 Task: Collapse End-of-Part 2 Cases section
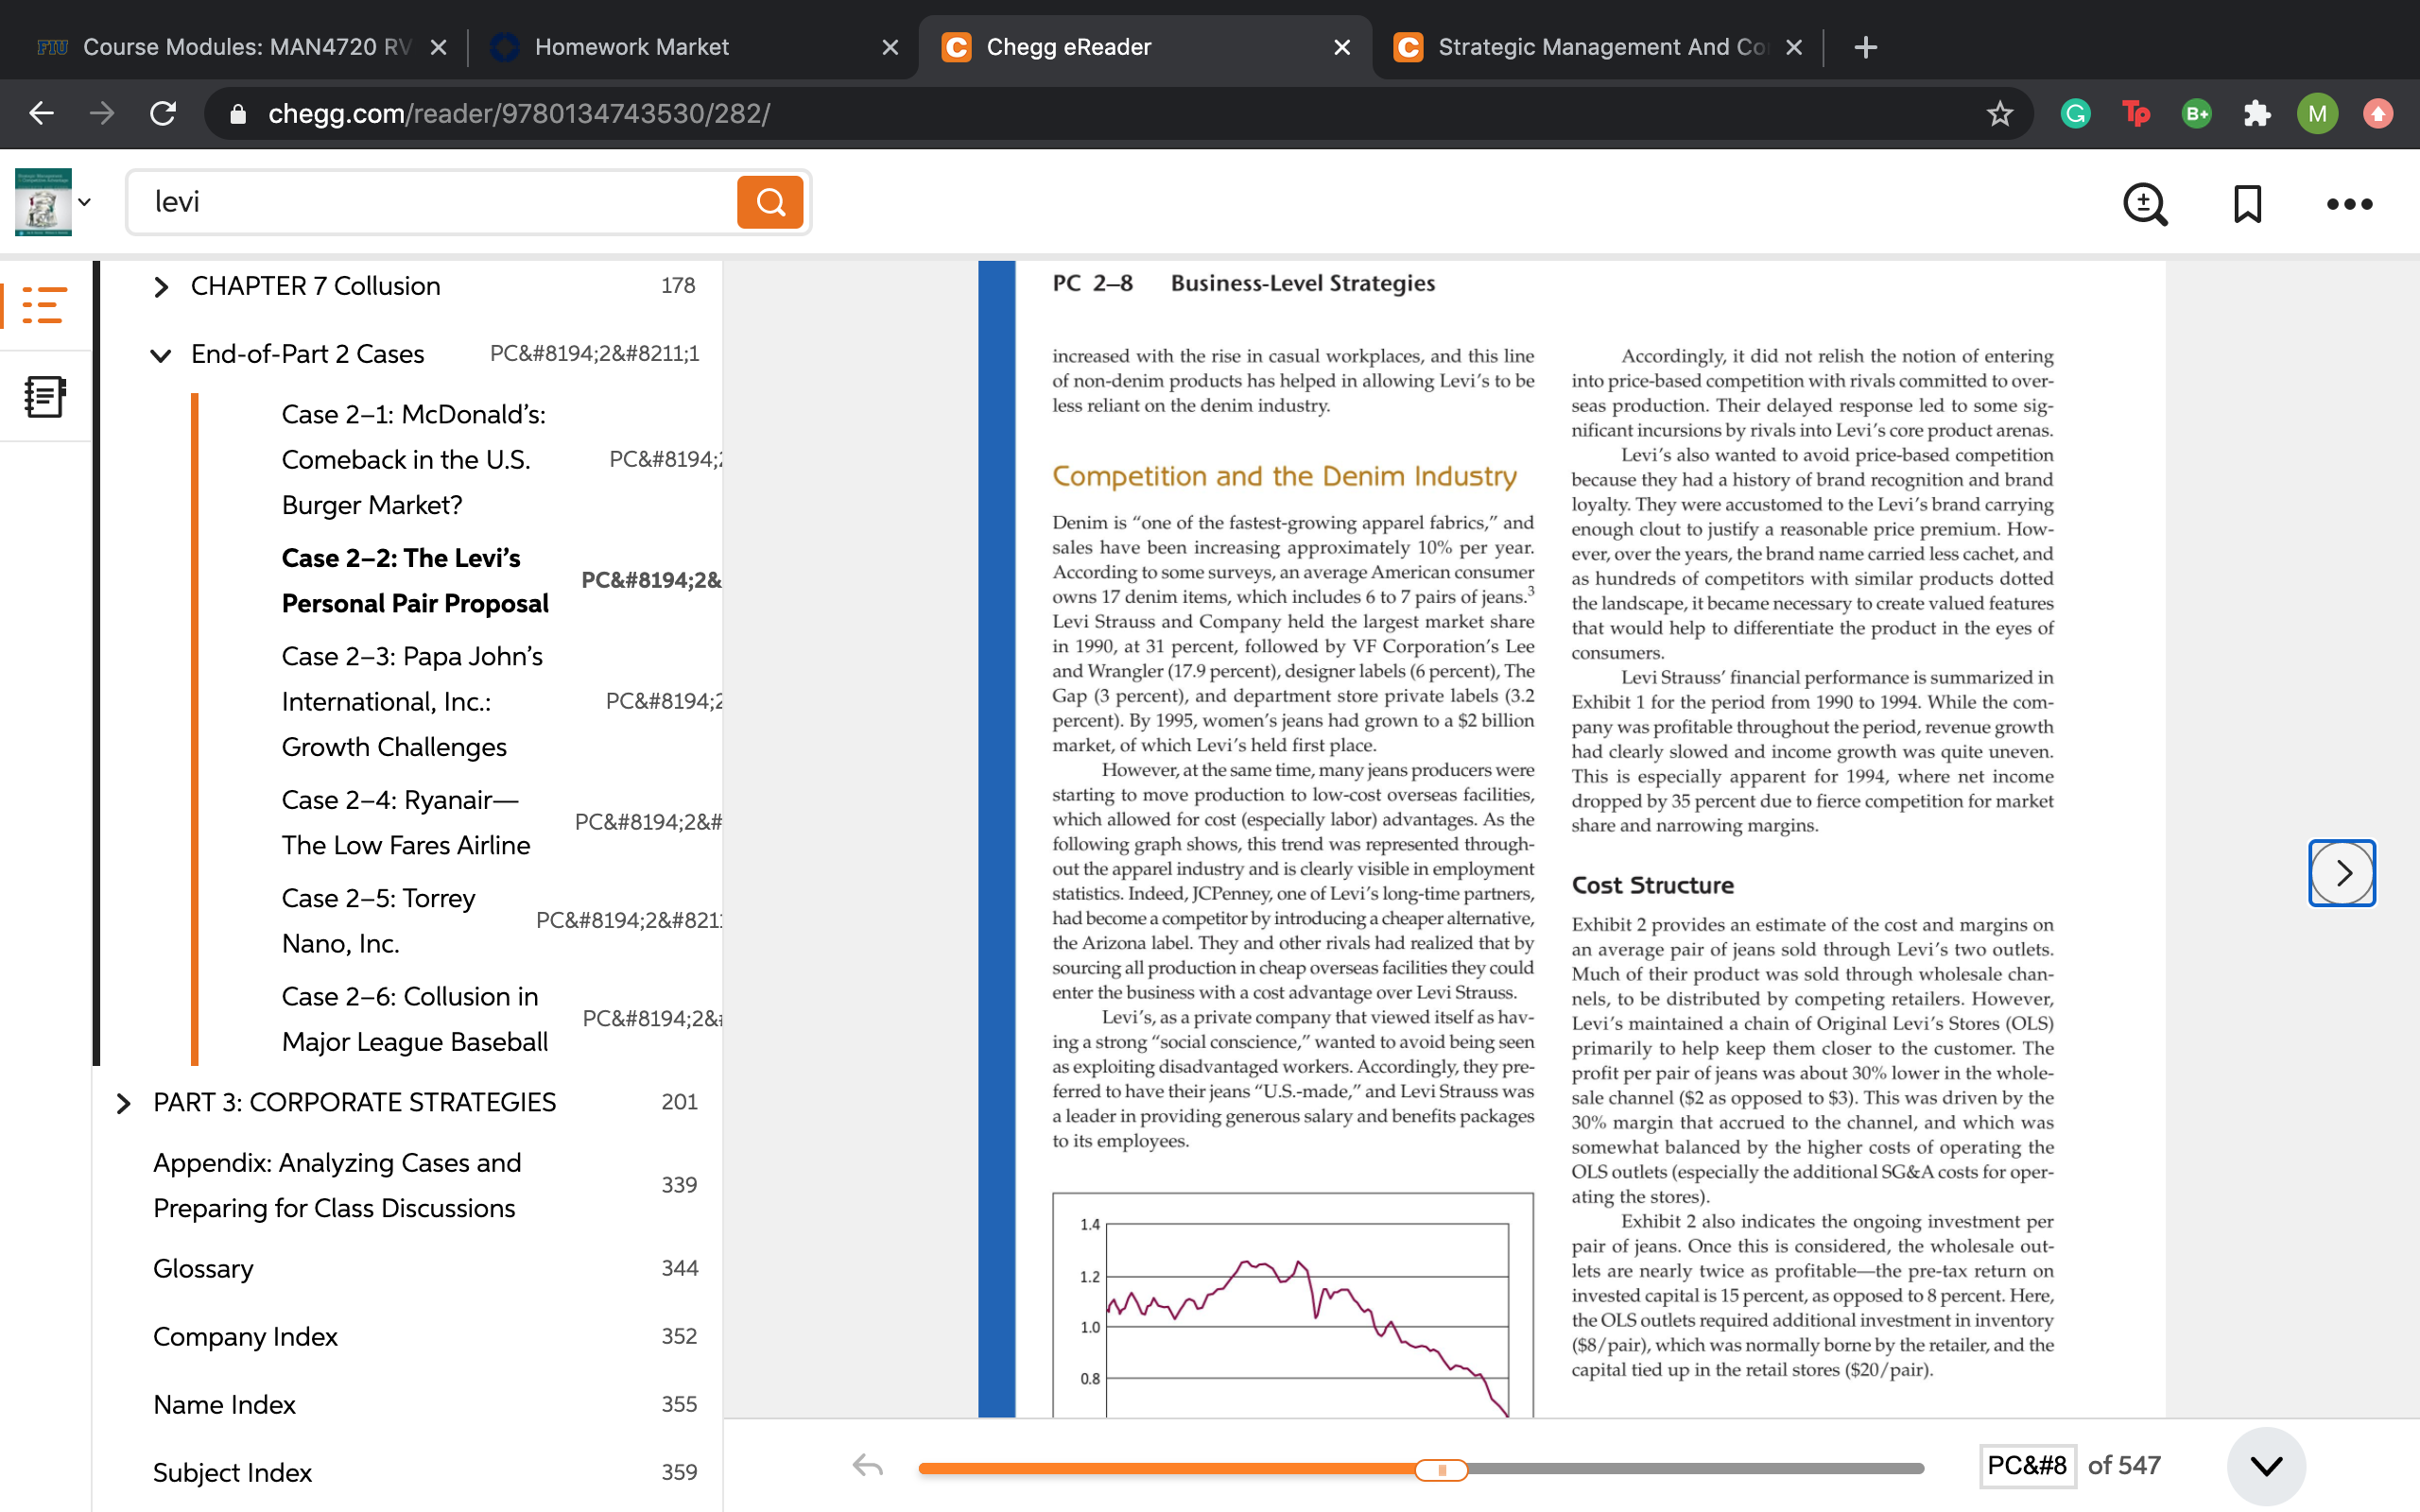pyautogui.click(x=160, y=355)
